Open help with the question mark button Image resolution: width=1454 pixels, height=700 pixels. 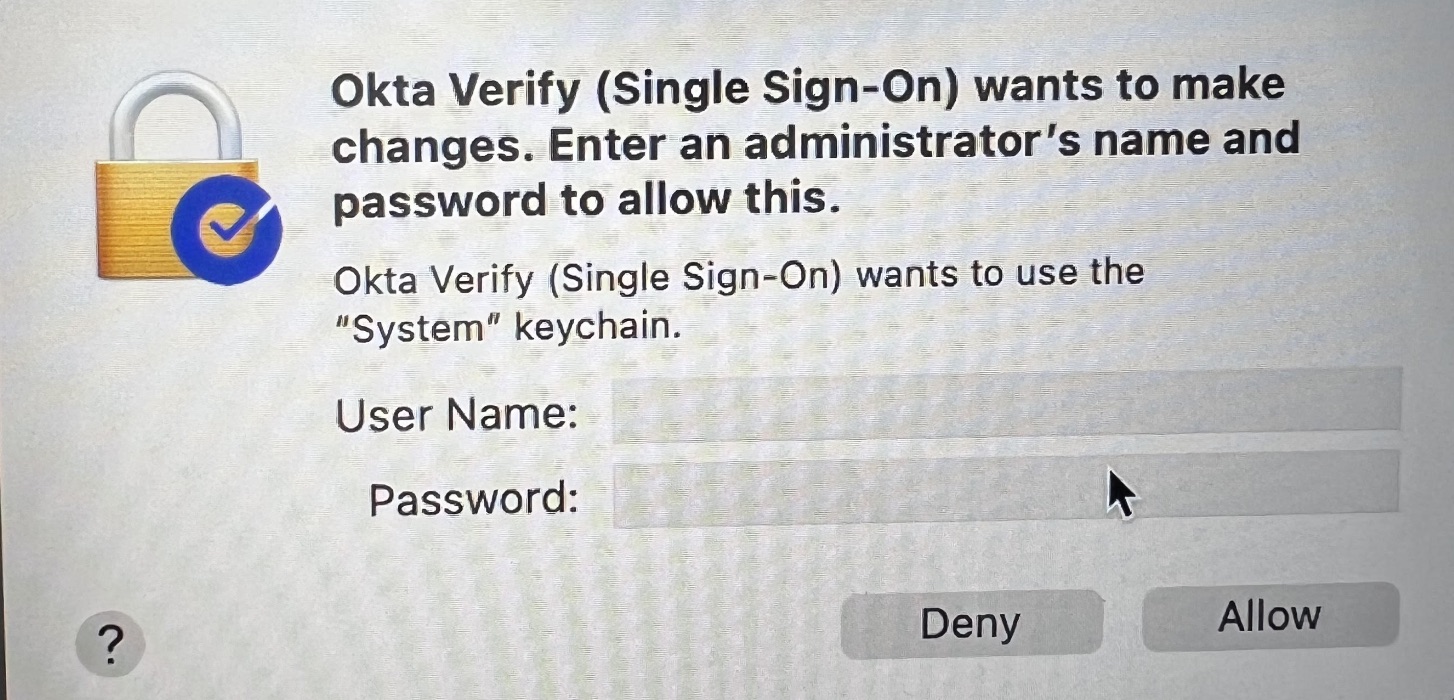click(x=110, y=645)
